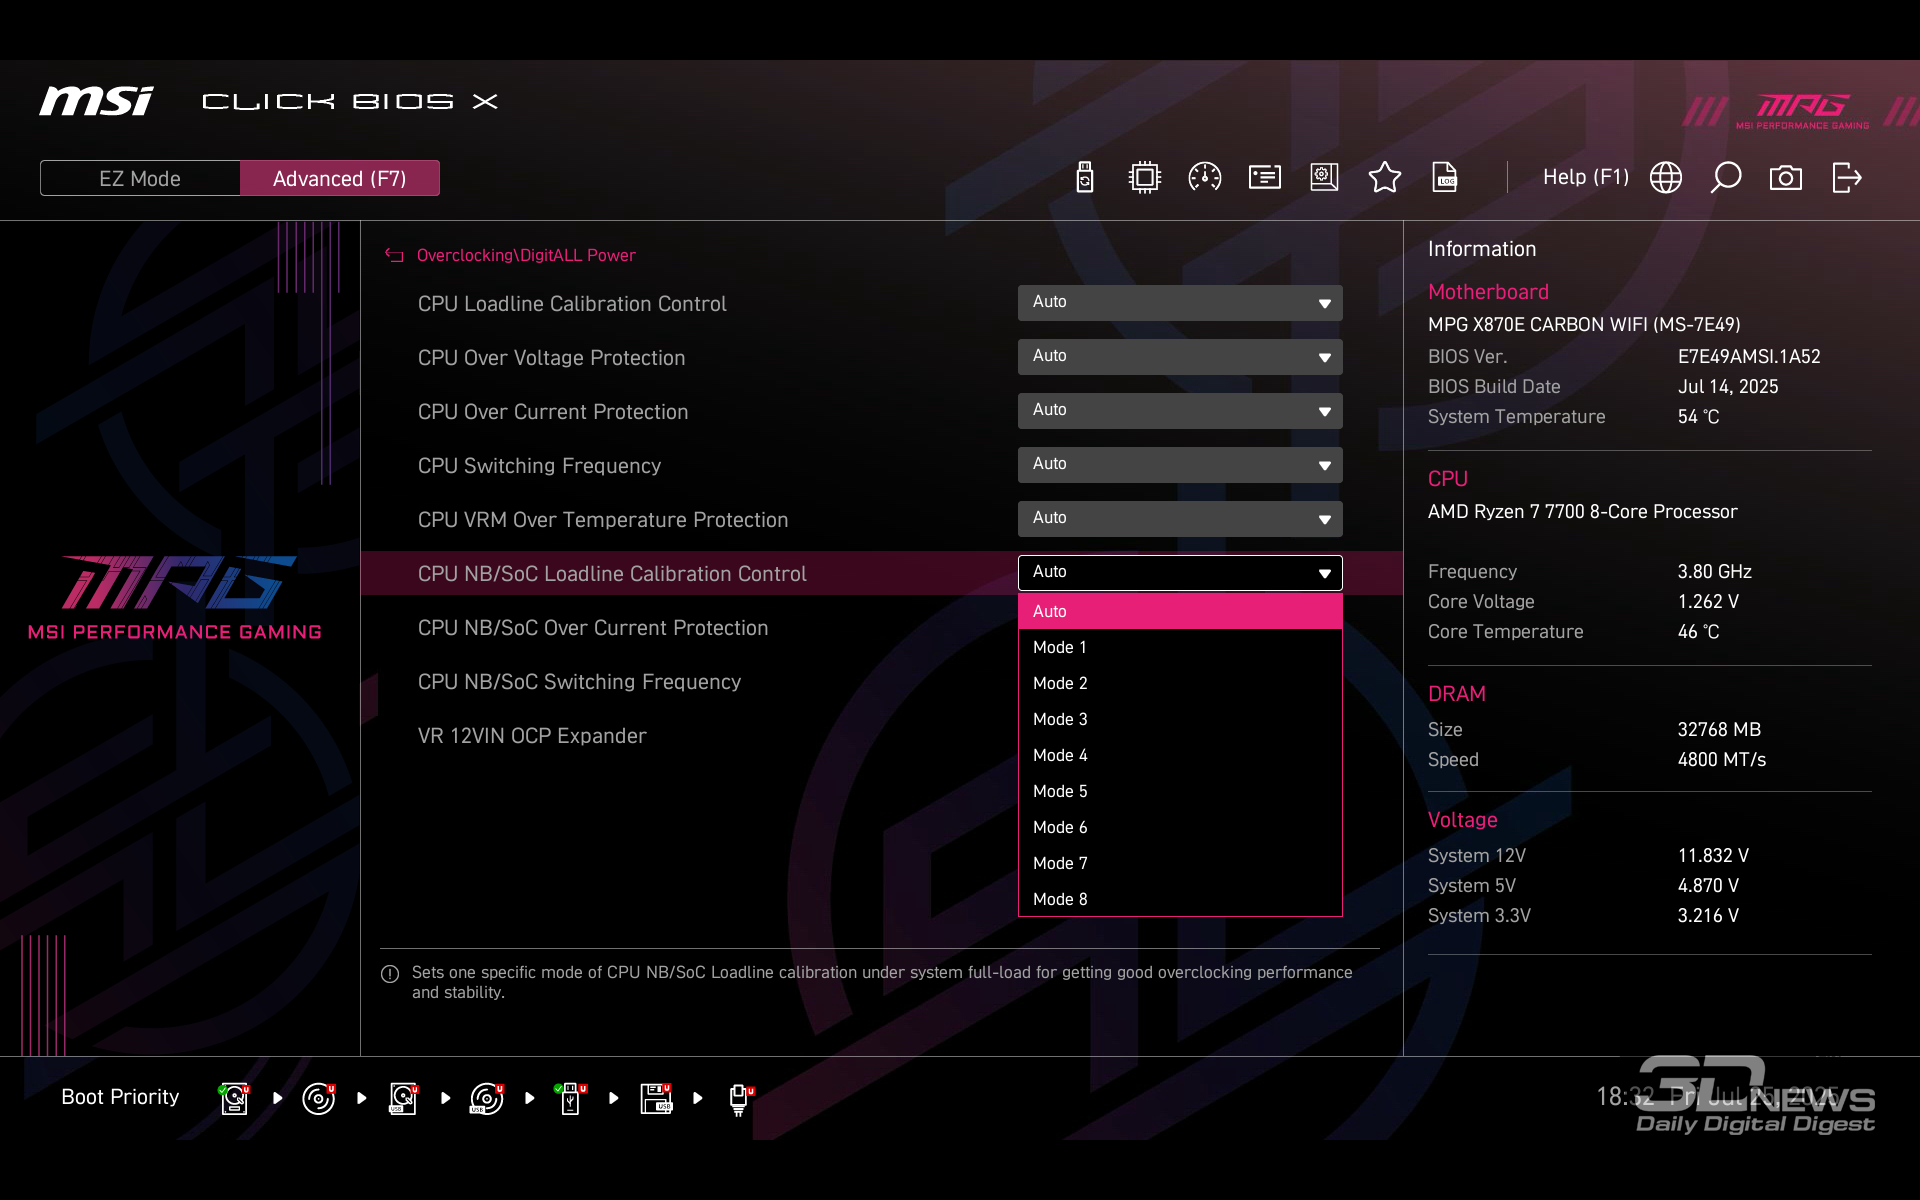Click the exit BIOS icon
The image size is (1920, 1200).
coord(1846,178)
